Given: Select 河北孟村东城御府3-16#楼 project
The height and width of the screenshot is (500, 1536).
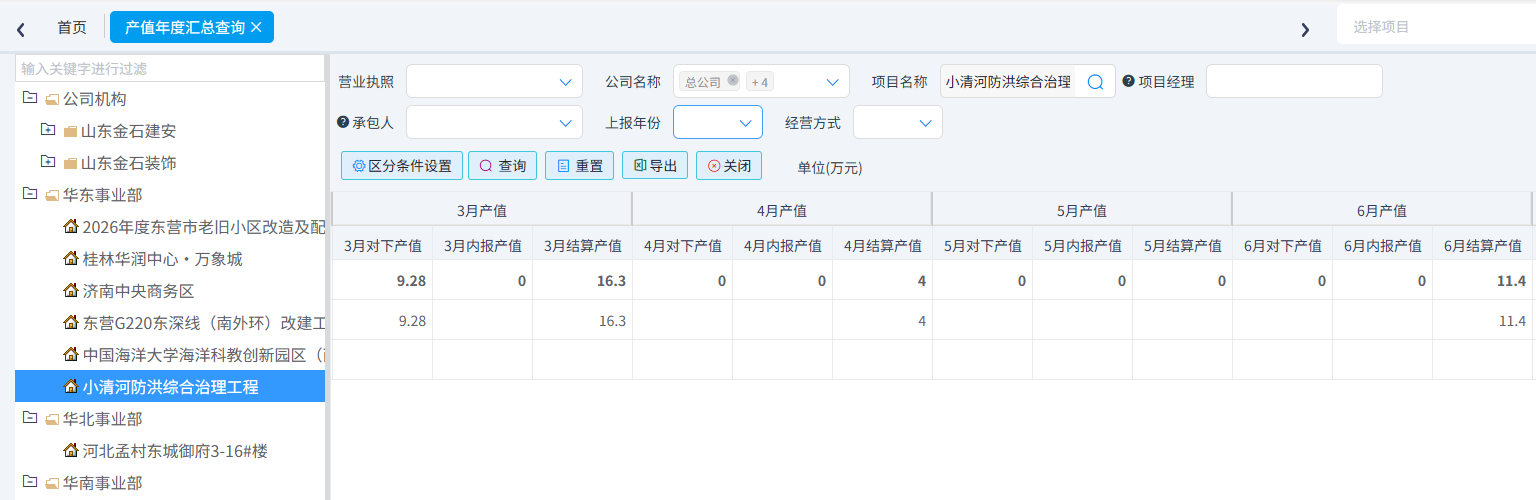Looking at the screenshot, I should click(x=175, y=451).
